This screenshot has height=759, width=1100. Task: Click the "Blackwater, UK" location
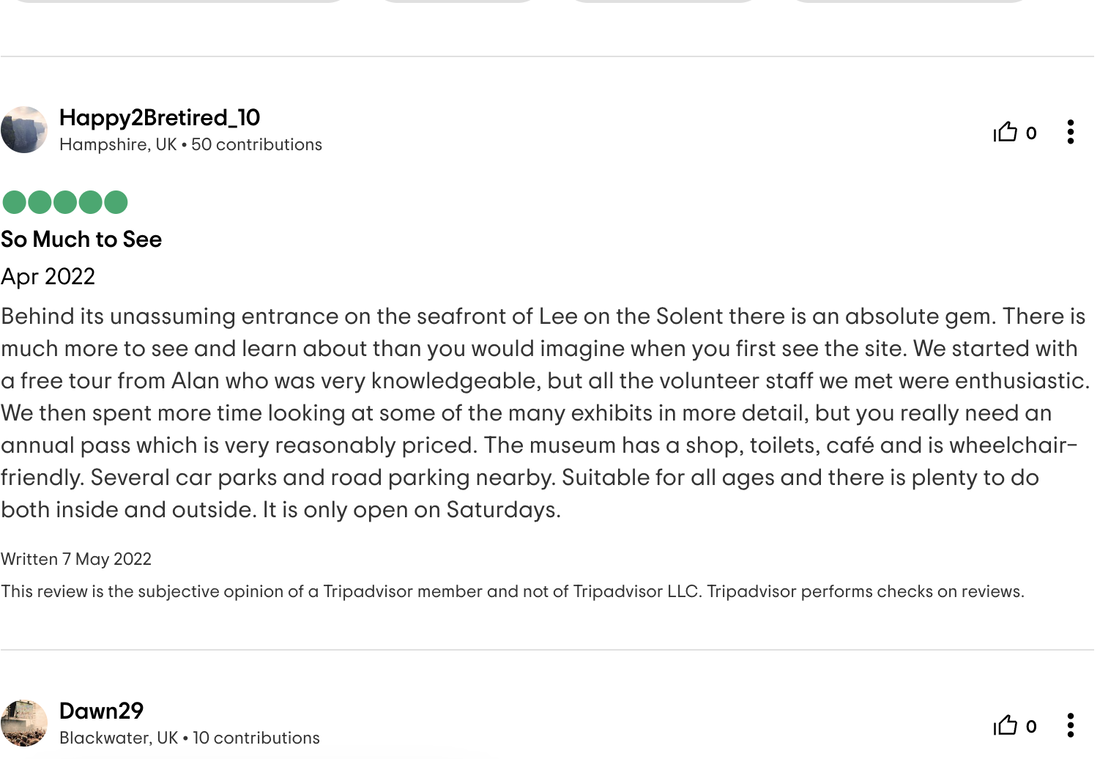(x=119, y=738)
